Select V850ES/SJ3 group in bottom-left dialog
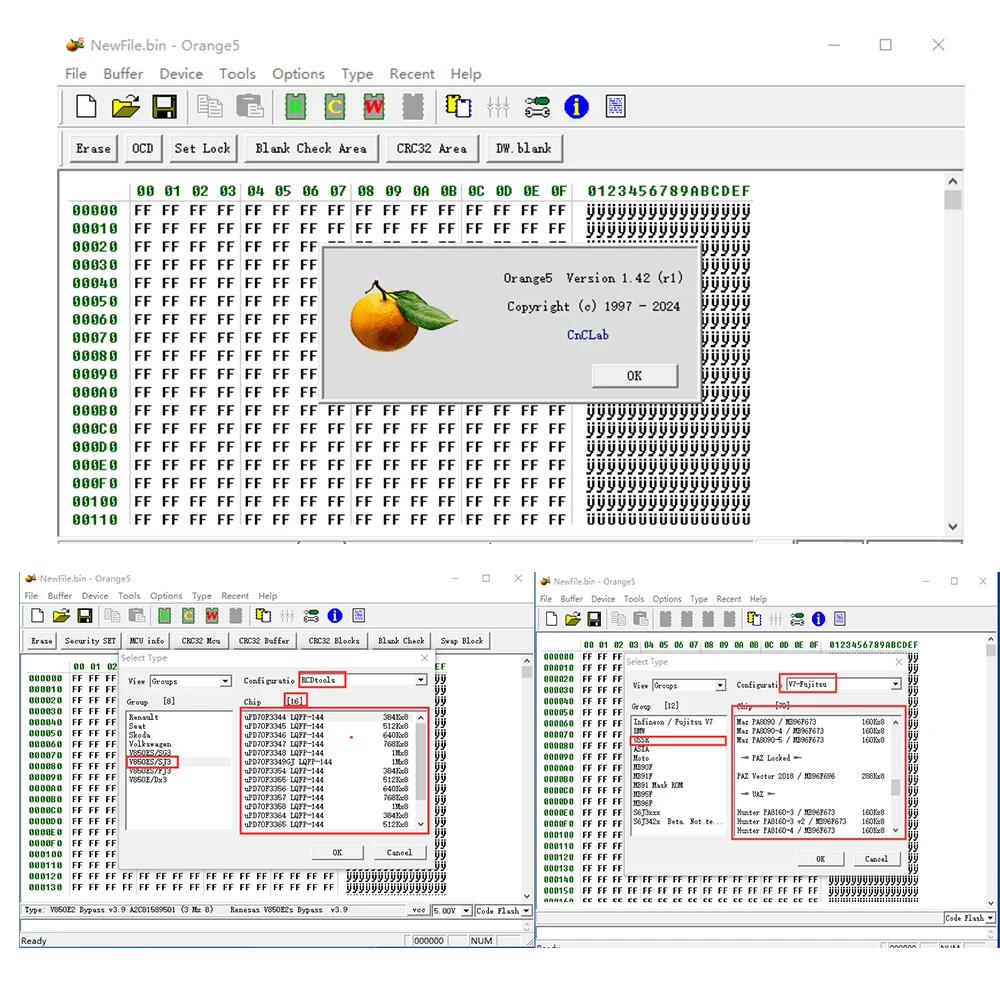 [151, 761]
